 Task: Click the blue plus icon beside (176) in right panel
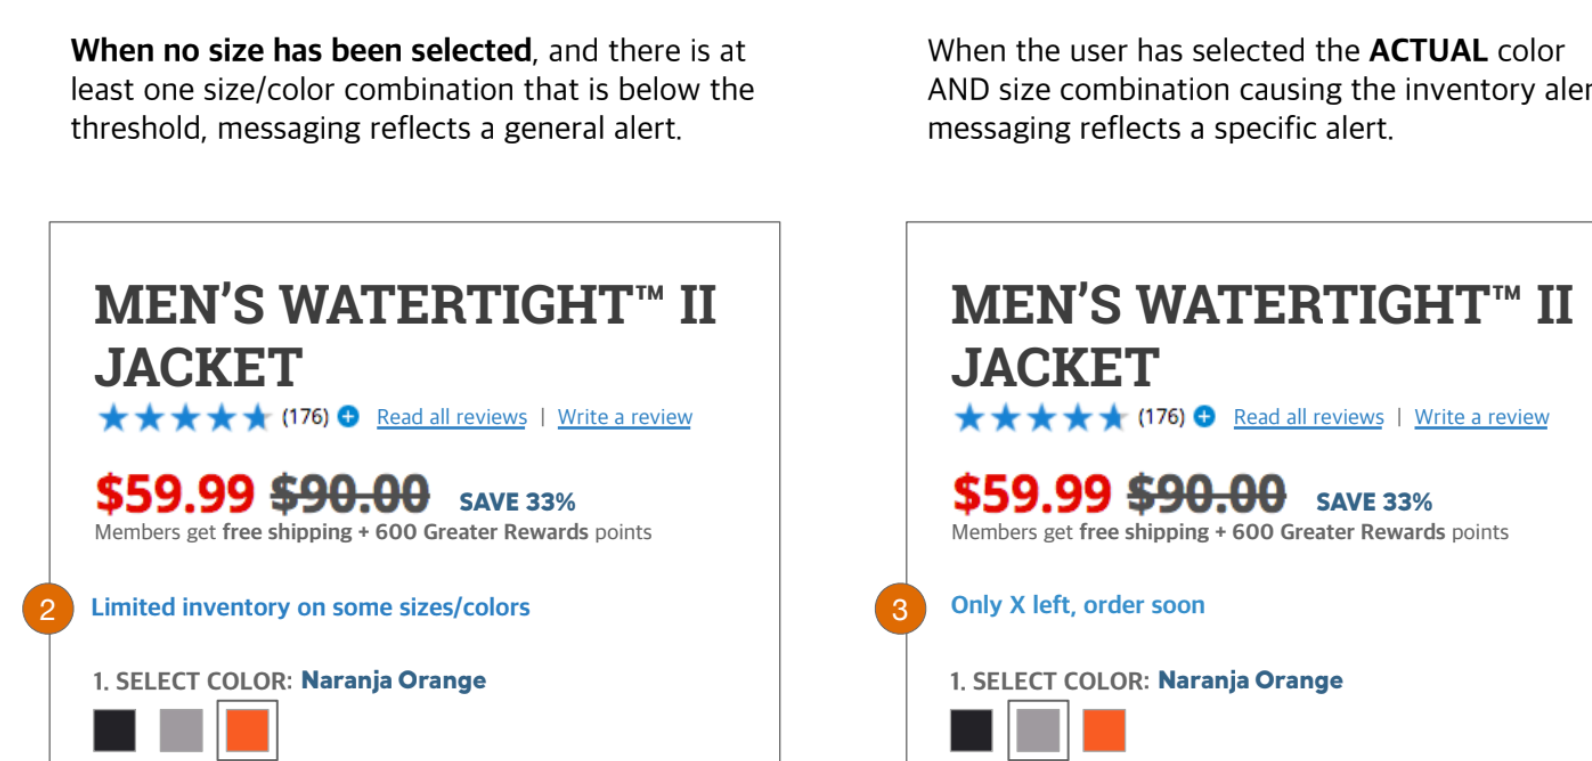[x=1205, y=416]
